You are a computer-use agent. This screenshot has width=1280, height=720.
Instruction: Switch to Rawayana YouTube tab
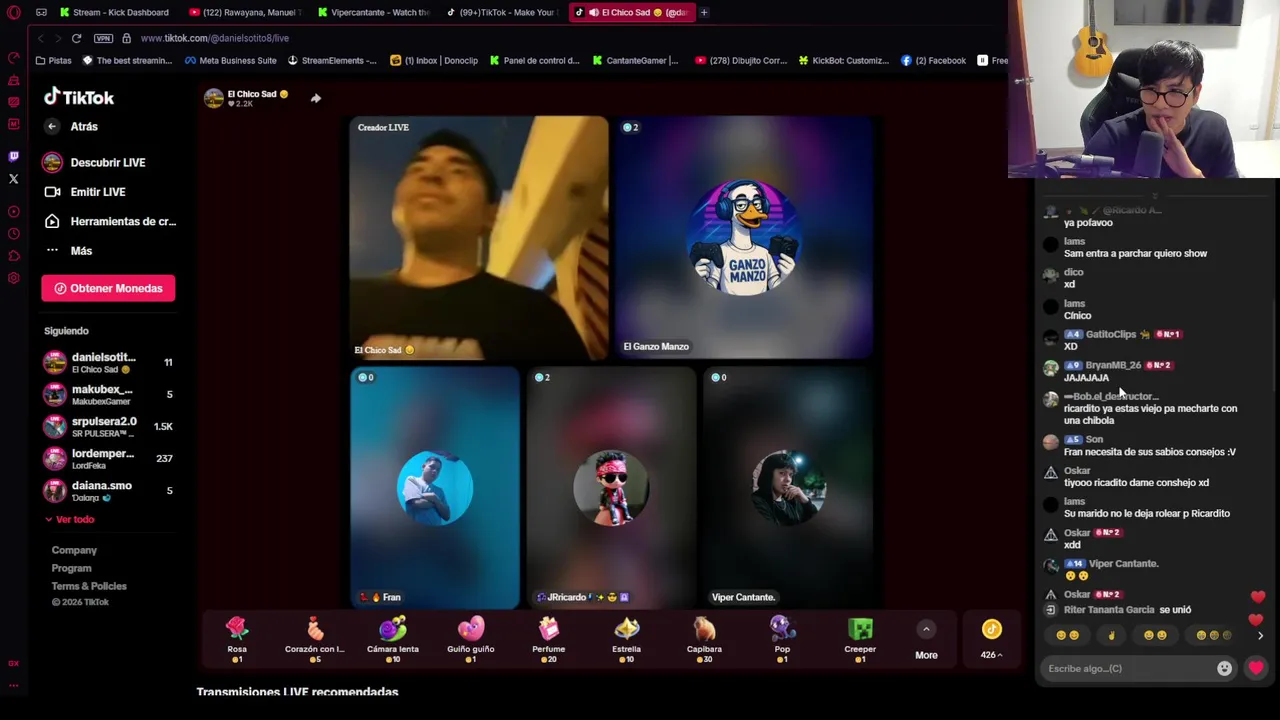(245, 12)
